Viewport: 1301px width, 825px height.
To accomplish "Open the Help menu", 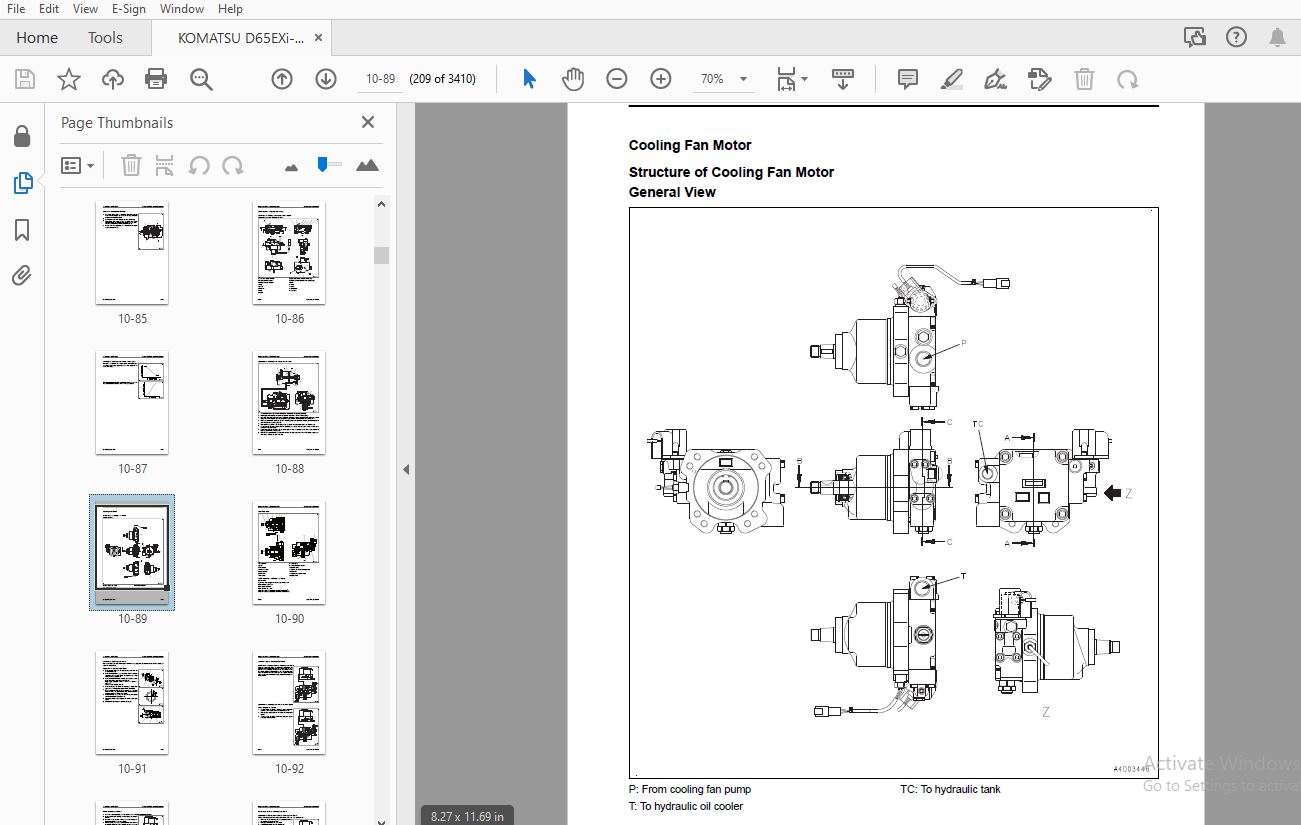I will 231,8.
